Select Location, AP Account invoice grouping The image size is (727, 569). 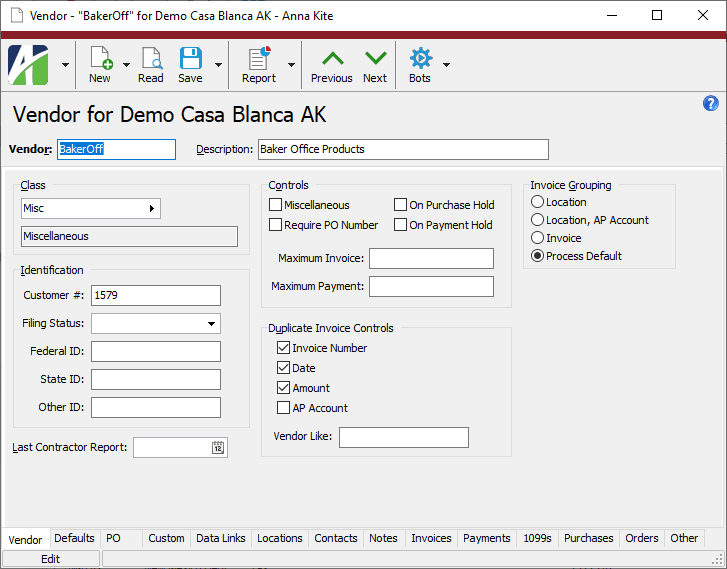538,220
